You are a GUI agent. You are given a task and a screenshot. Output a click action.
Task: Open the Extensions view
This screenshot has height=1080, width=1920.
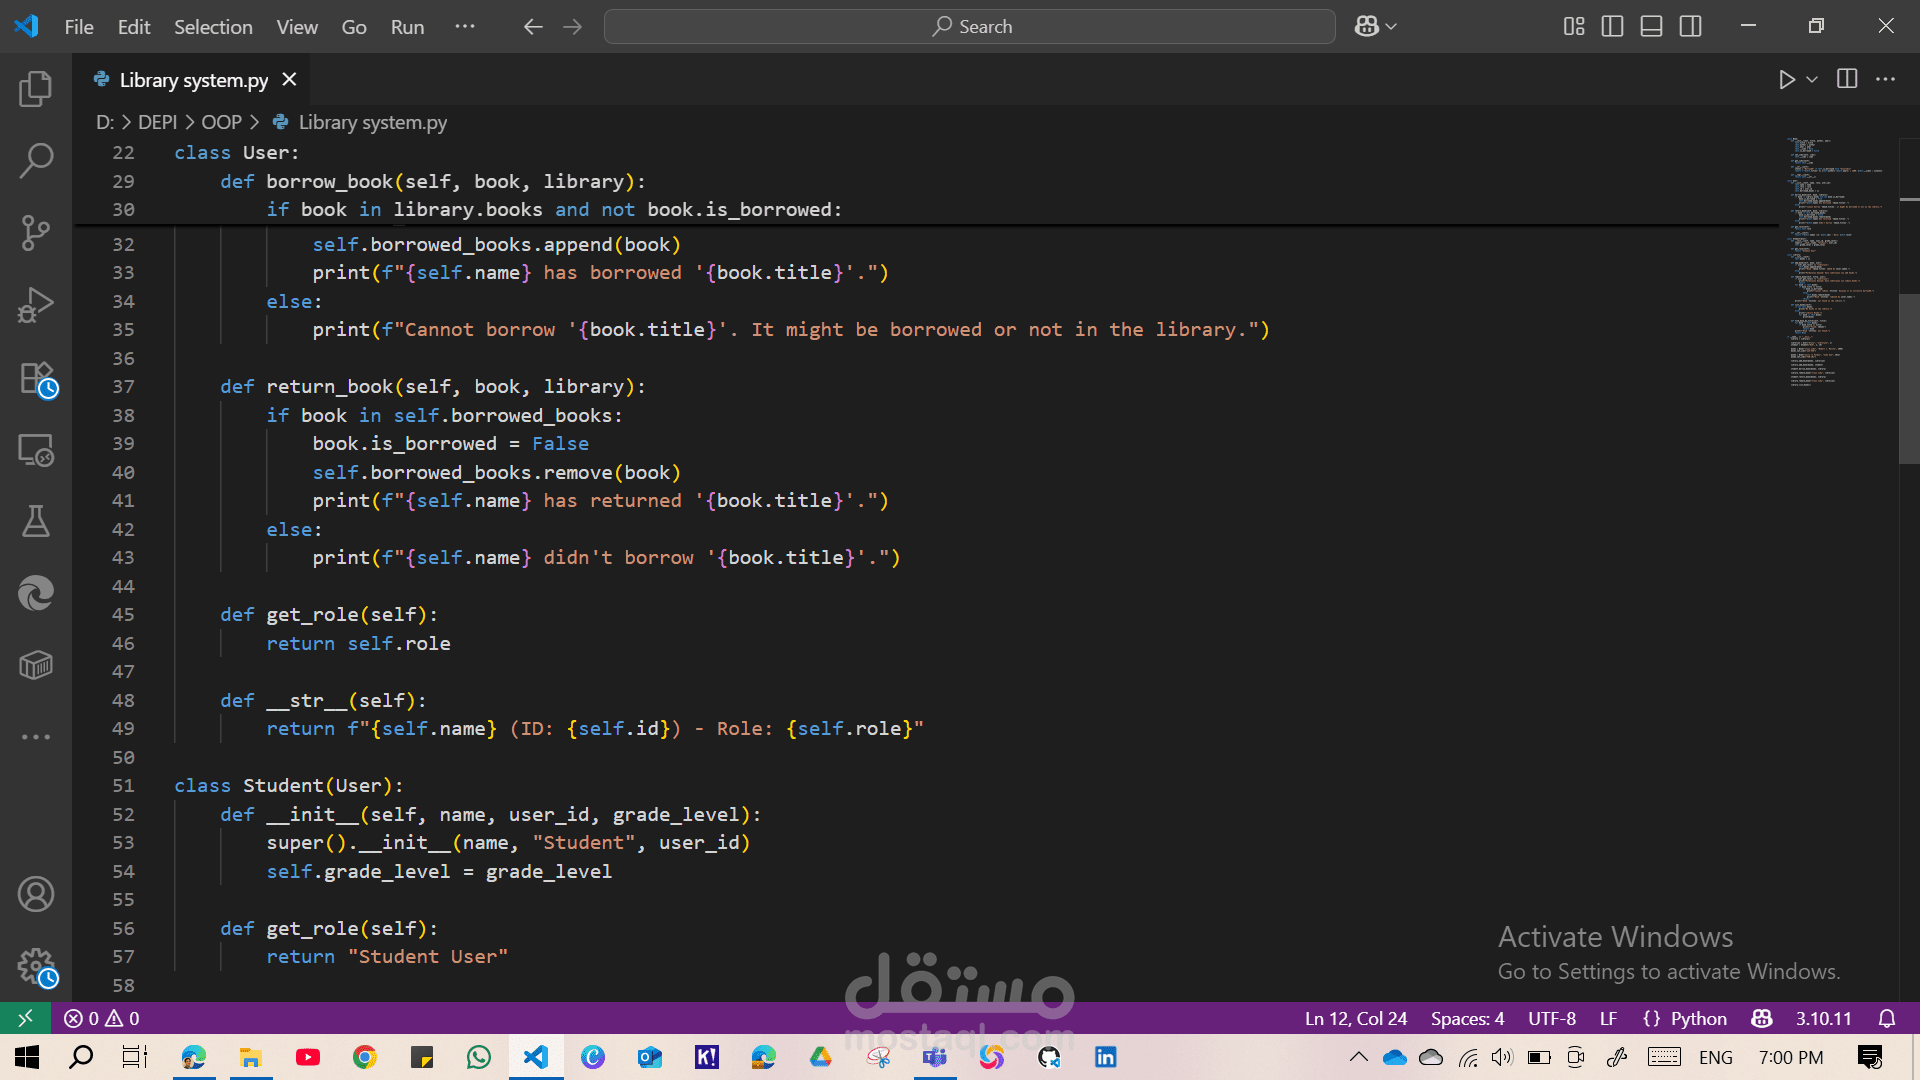click(36, 379)
